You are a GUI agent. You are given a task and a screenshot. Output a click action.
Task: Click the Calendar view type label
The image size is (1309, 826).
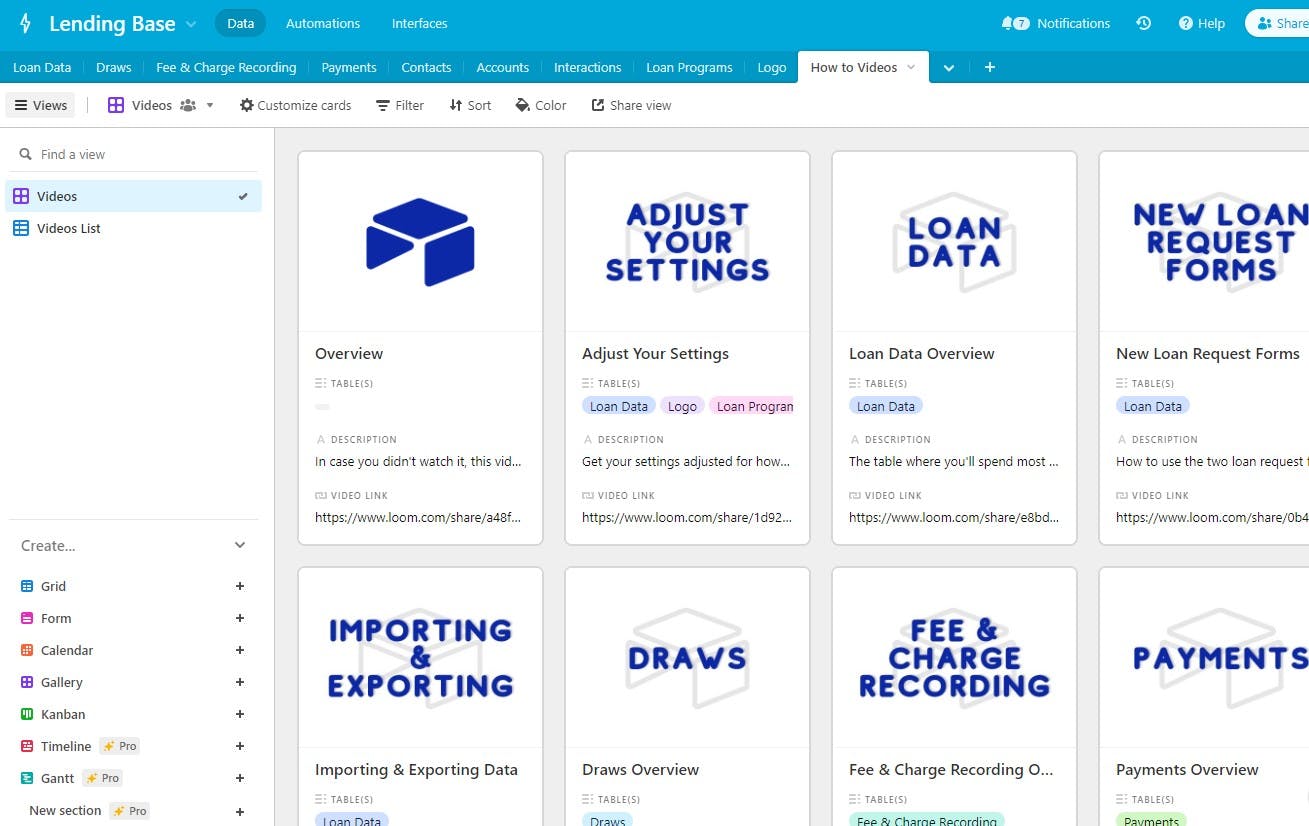pos(67,650)
